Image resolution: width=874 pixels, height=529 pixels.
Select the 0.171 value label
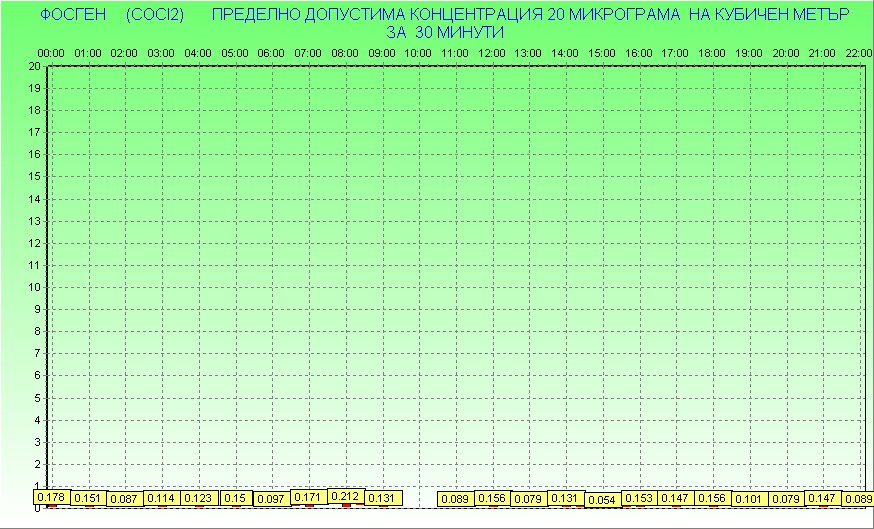tap(309, 496)
